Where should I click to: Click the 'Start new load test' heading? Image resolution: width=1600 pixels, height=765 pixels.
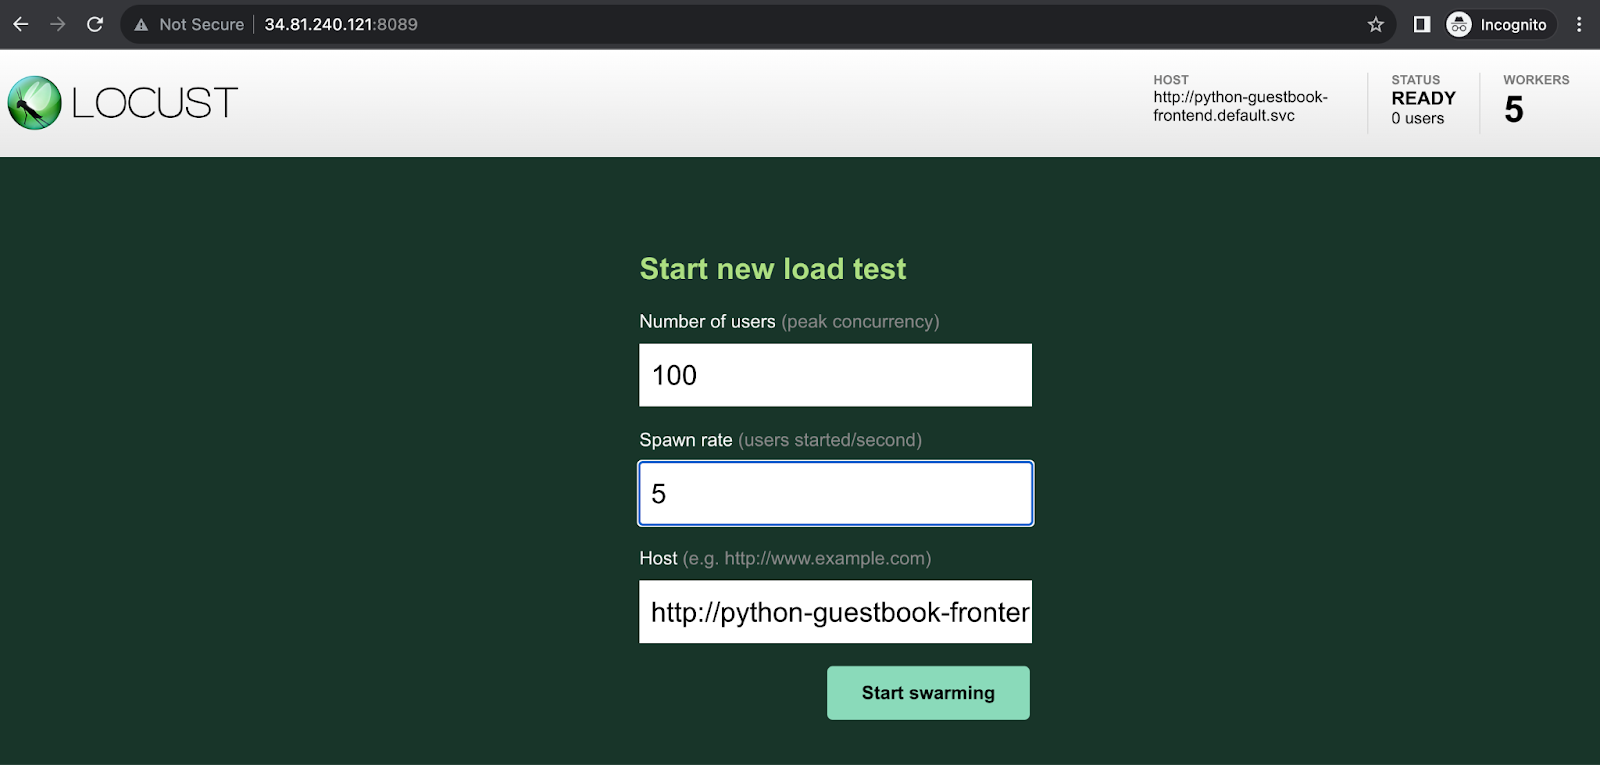(x=773, y=269)
